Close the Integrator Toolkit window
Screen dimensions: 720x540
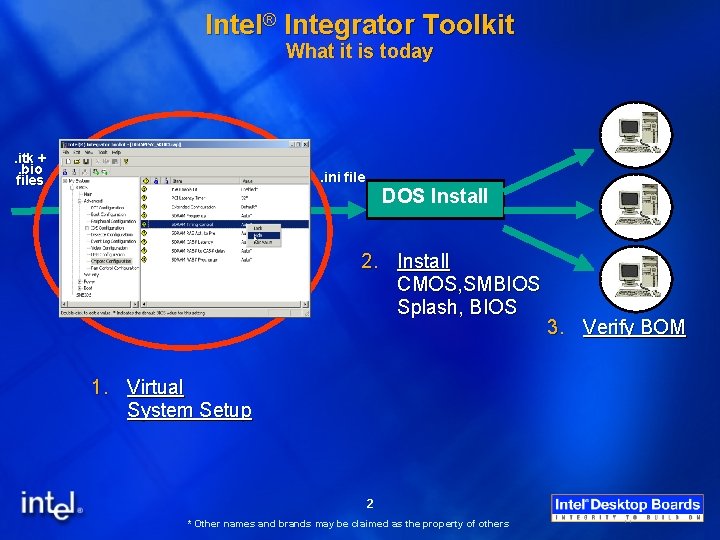coord(306,144)
